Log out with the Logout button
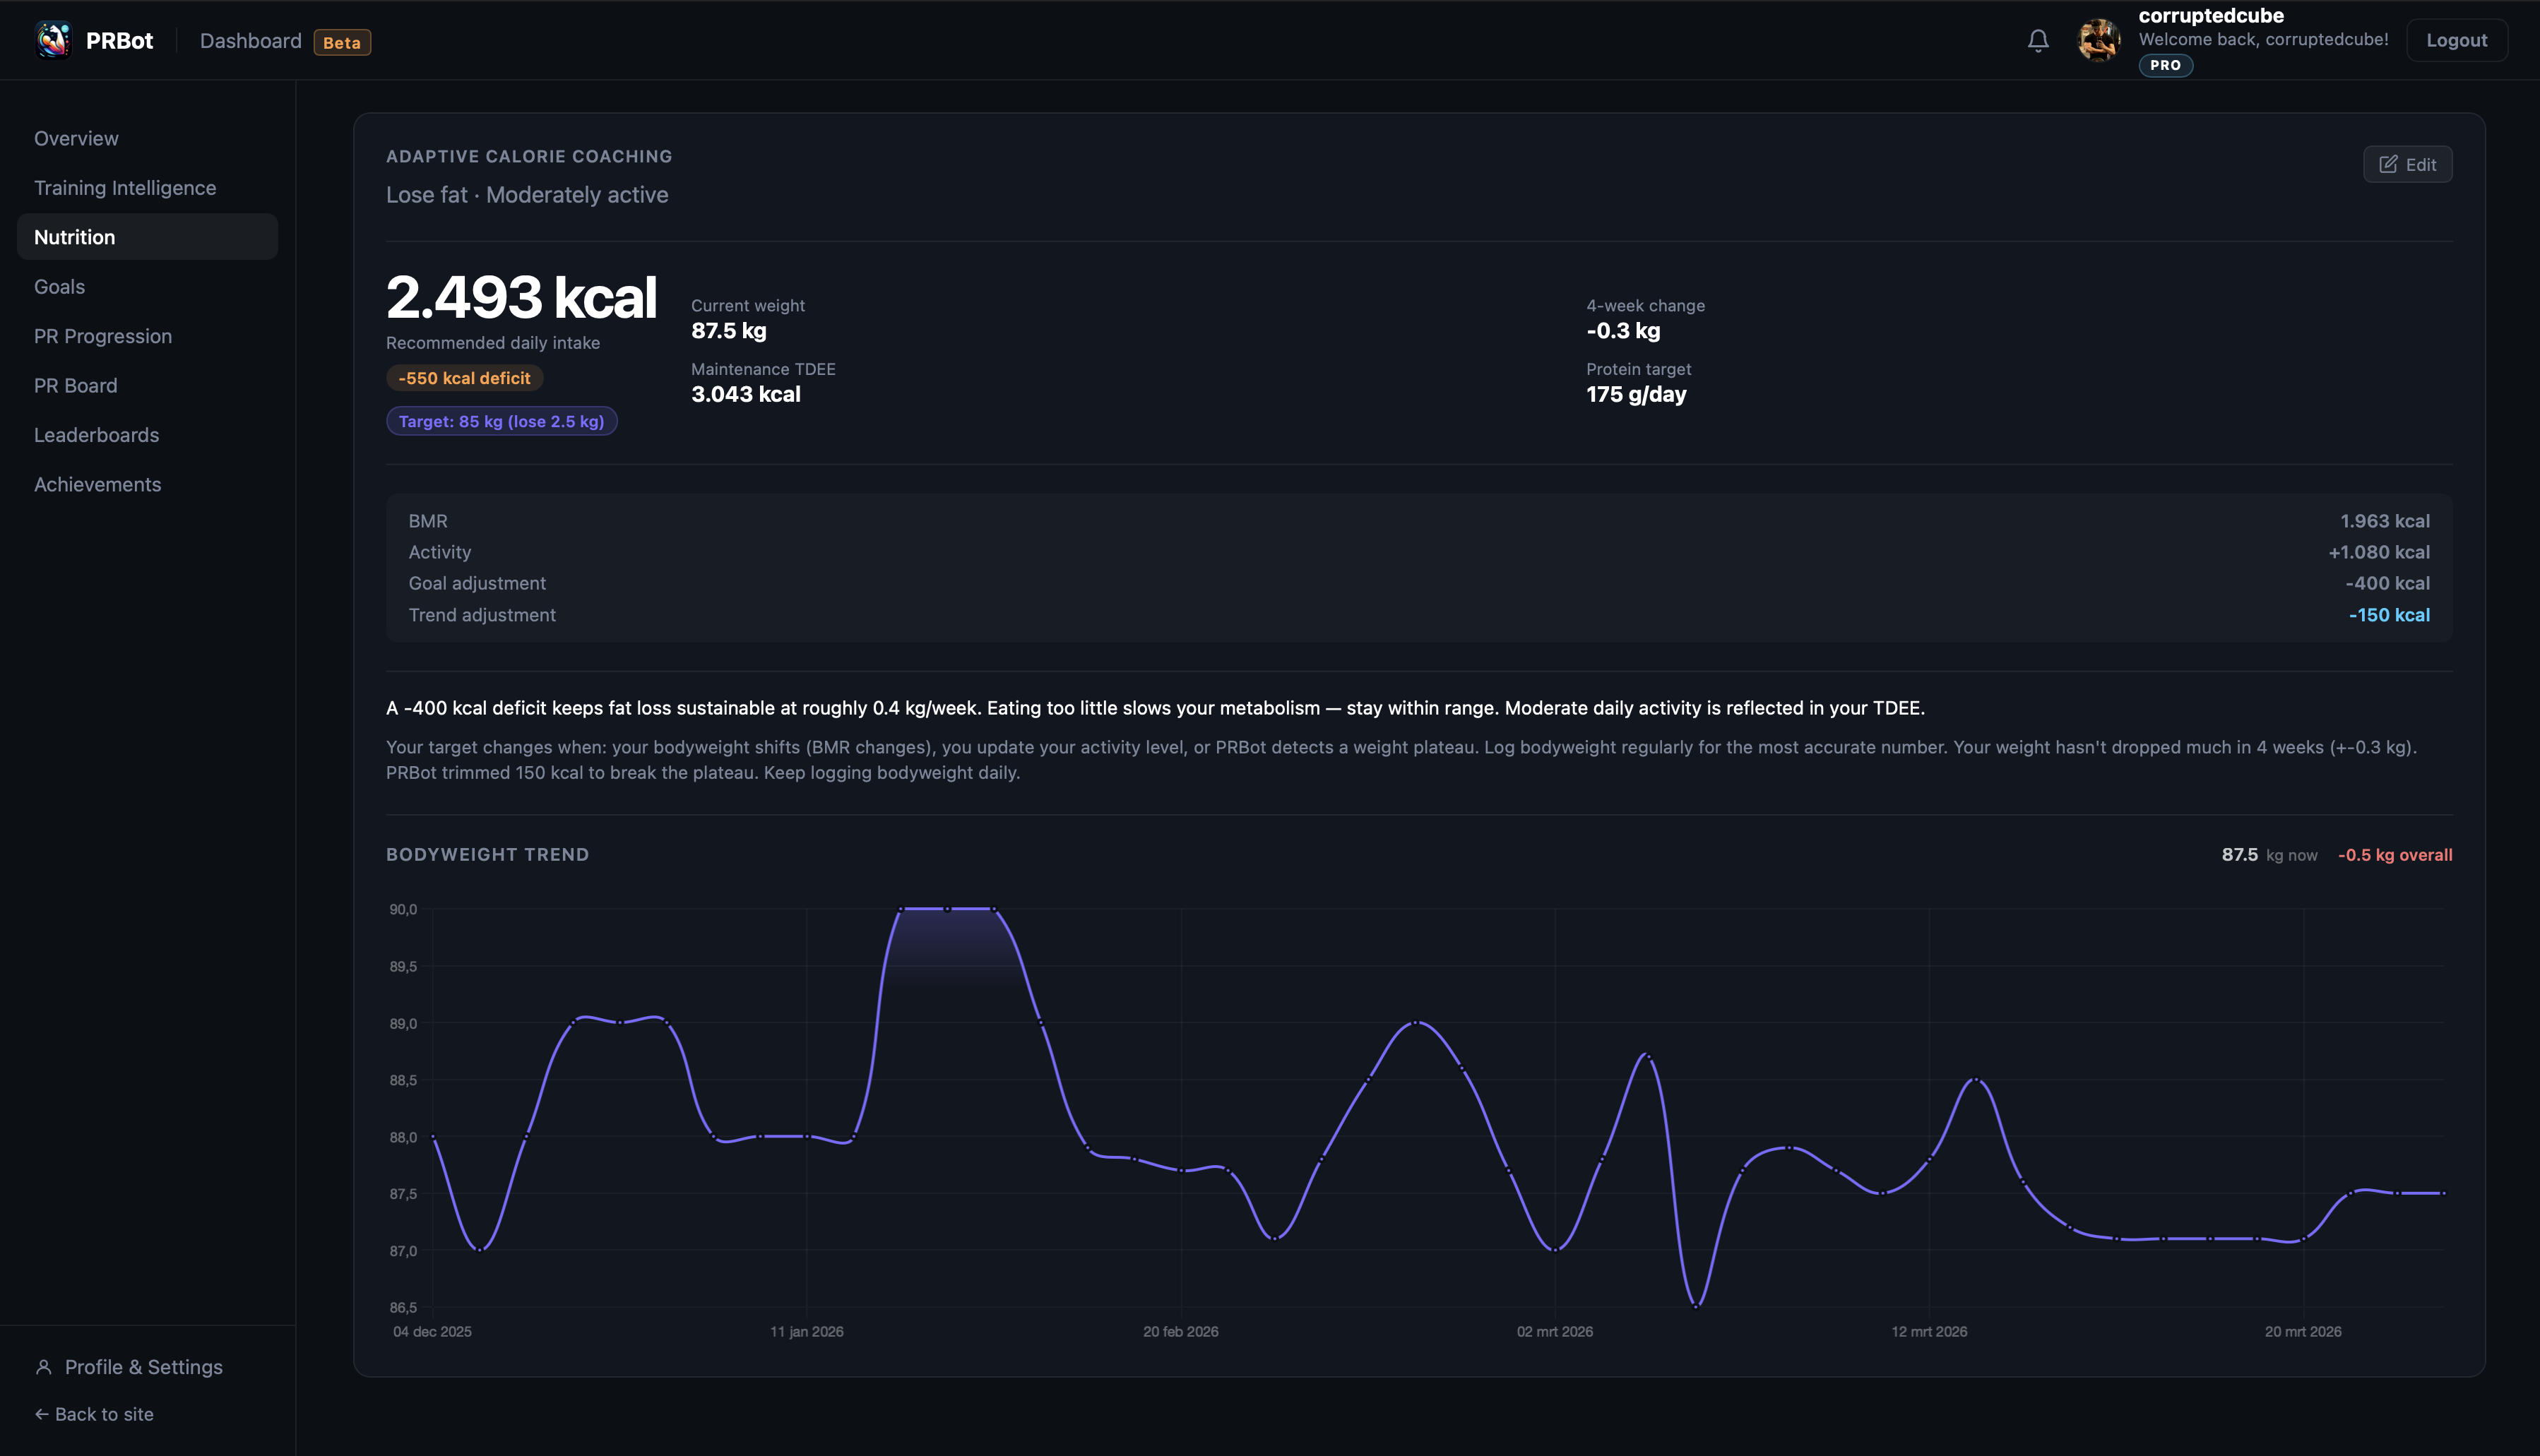Viewport: 2540px width, 1456px height. (x=2456, y=41)
